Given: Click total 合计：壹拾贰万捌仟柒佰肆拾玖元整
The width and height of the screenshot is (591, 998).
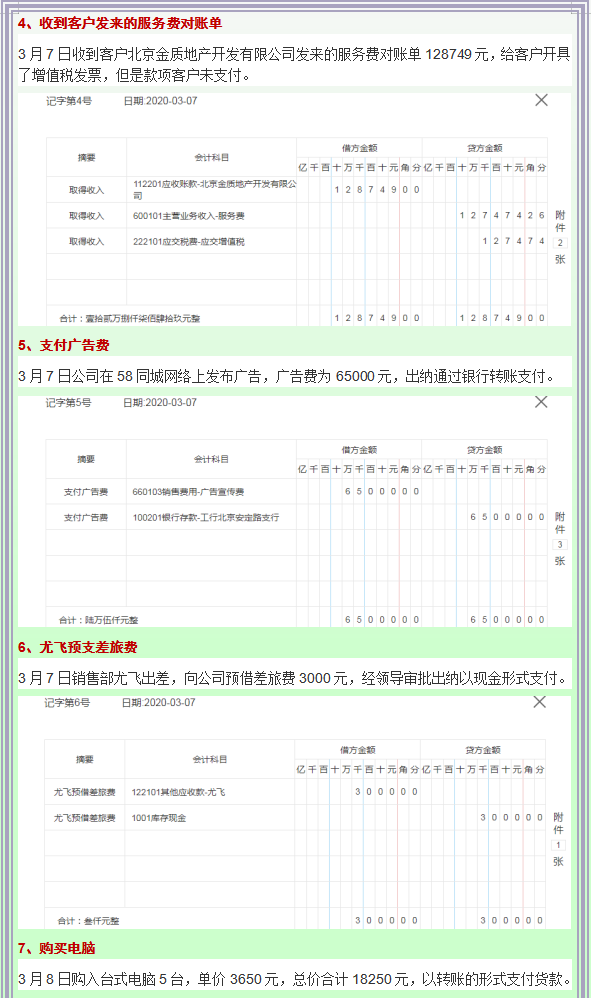Looking at the screenshot, I should coord(130,318).
